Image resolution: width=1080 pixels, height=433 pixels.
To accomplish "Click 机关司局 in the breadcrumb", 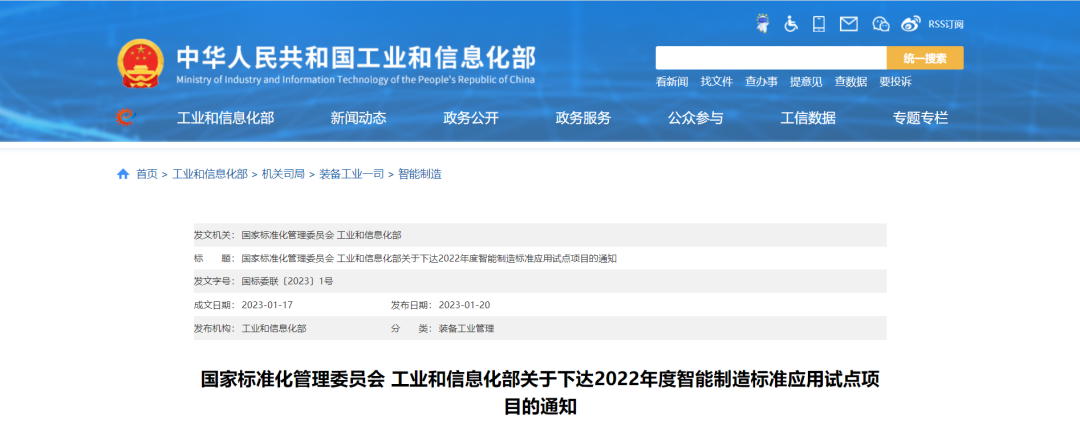I will click(283, 174).
